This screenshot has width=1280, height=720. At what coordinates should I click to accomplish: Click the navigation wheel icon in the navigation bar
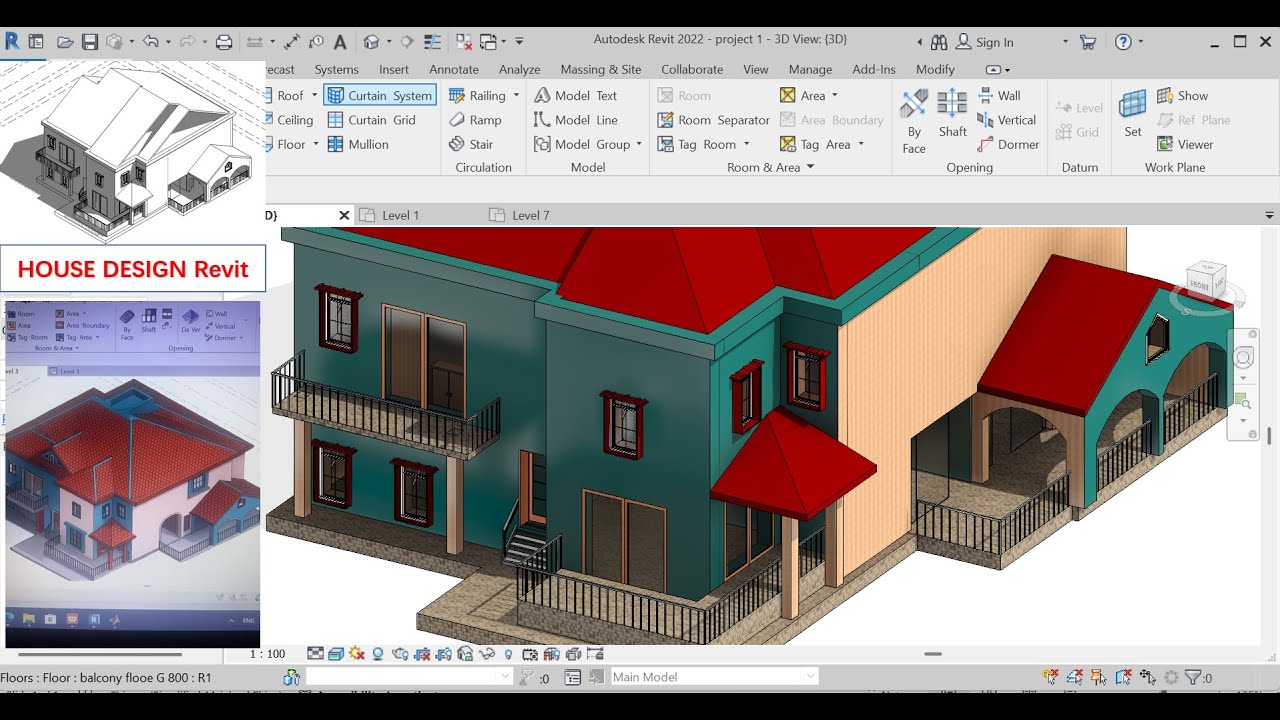point(1243,358)
